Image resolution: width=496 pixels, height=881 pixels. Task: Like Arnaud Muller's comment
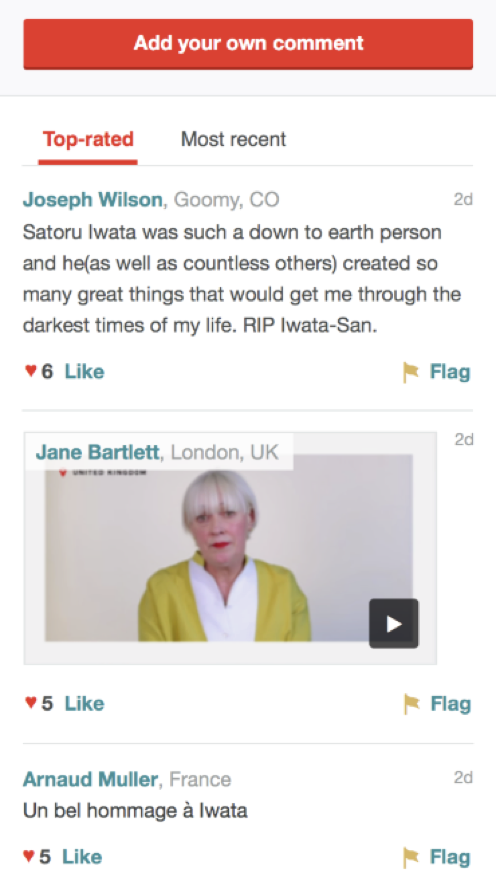pyautogui.click(x=82, y=857)
